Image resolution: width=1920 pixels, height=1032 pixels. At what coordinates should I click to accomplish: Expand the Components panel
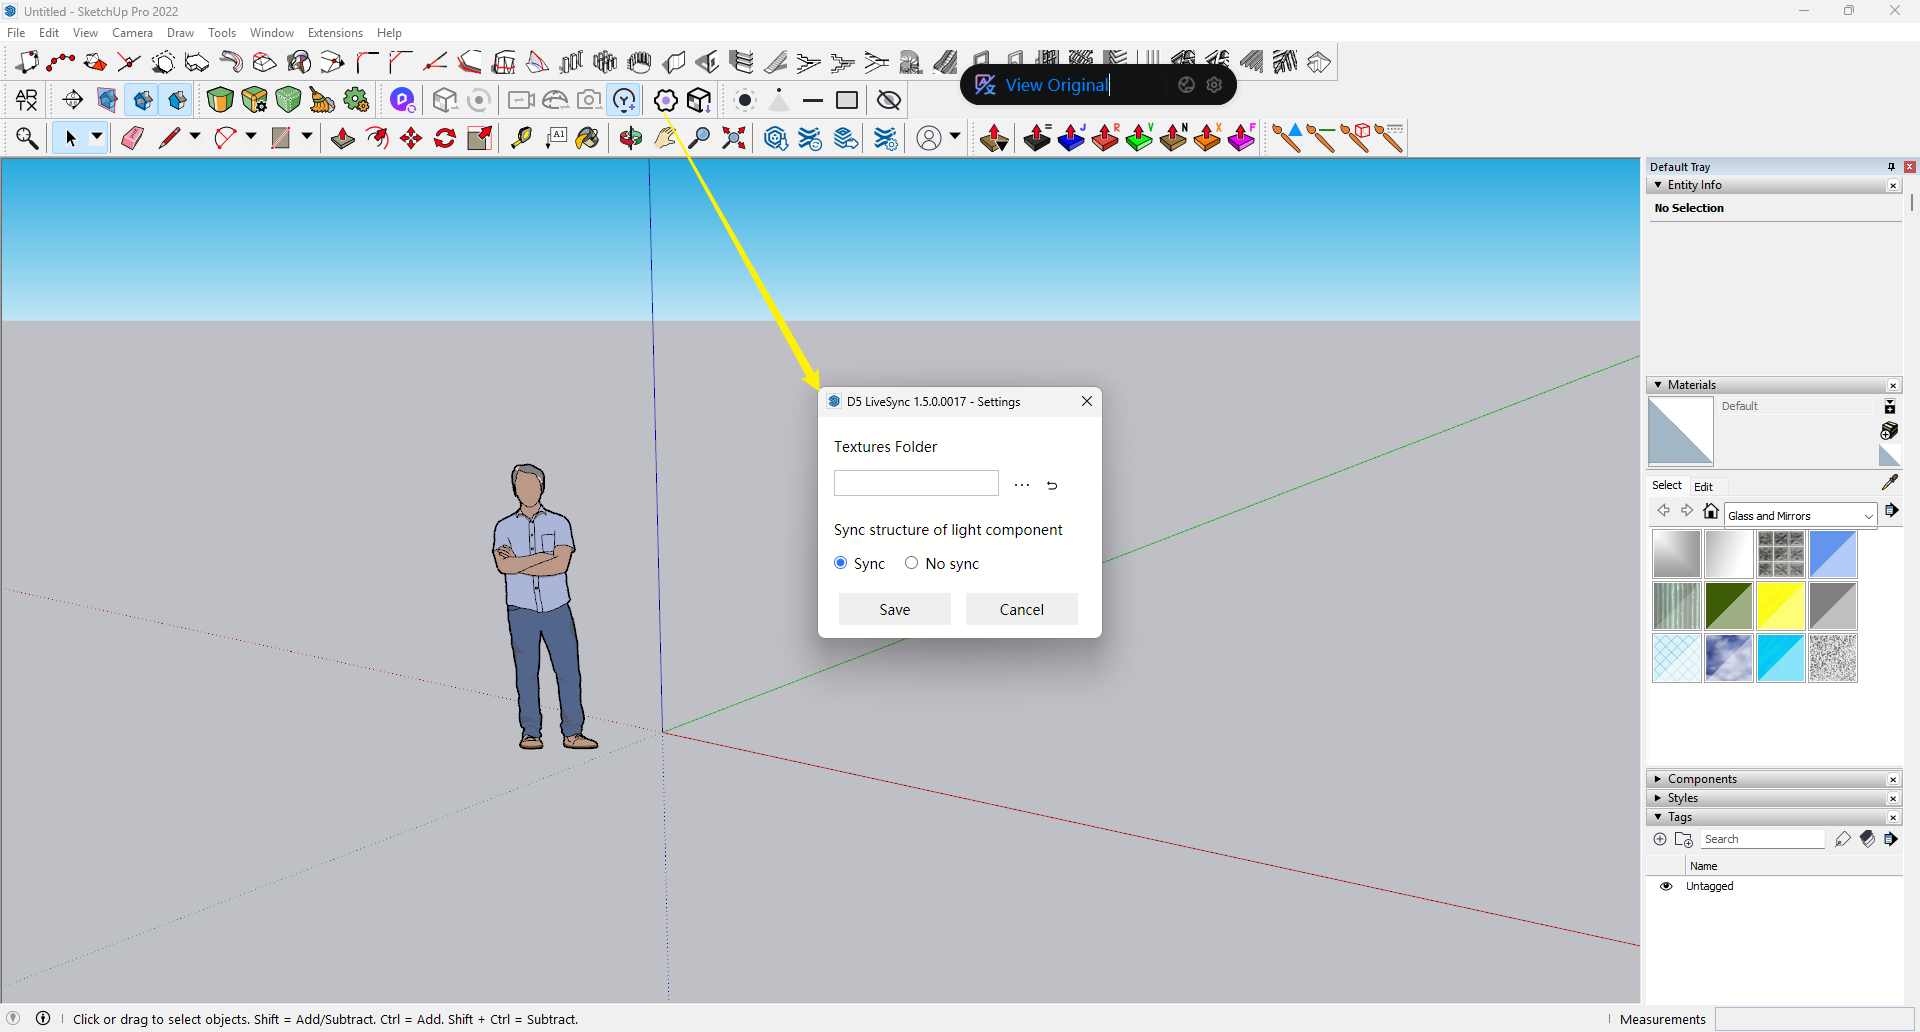pyautogui.click(x=1658, y=779)
